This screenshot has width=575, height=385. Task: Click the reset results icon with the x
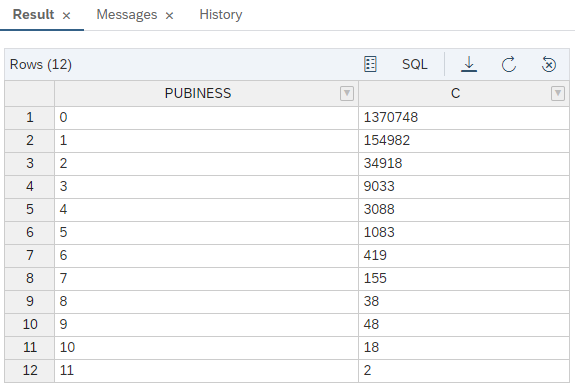[x=549, y=65]
